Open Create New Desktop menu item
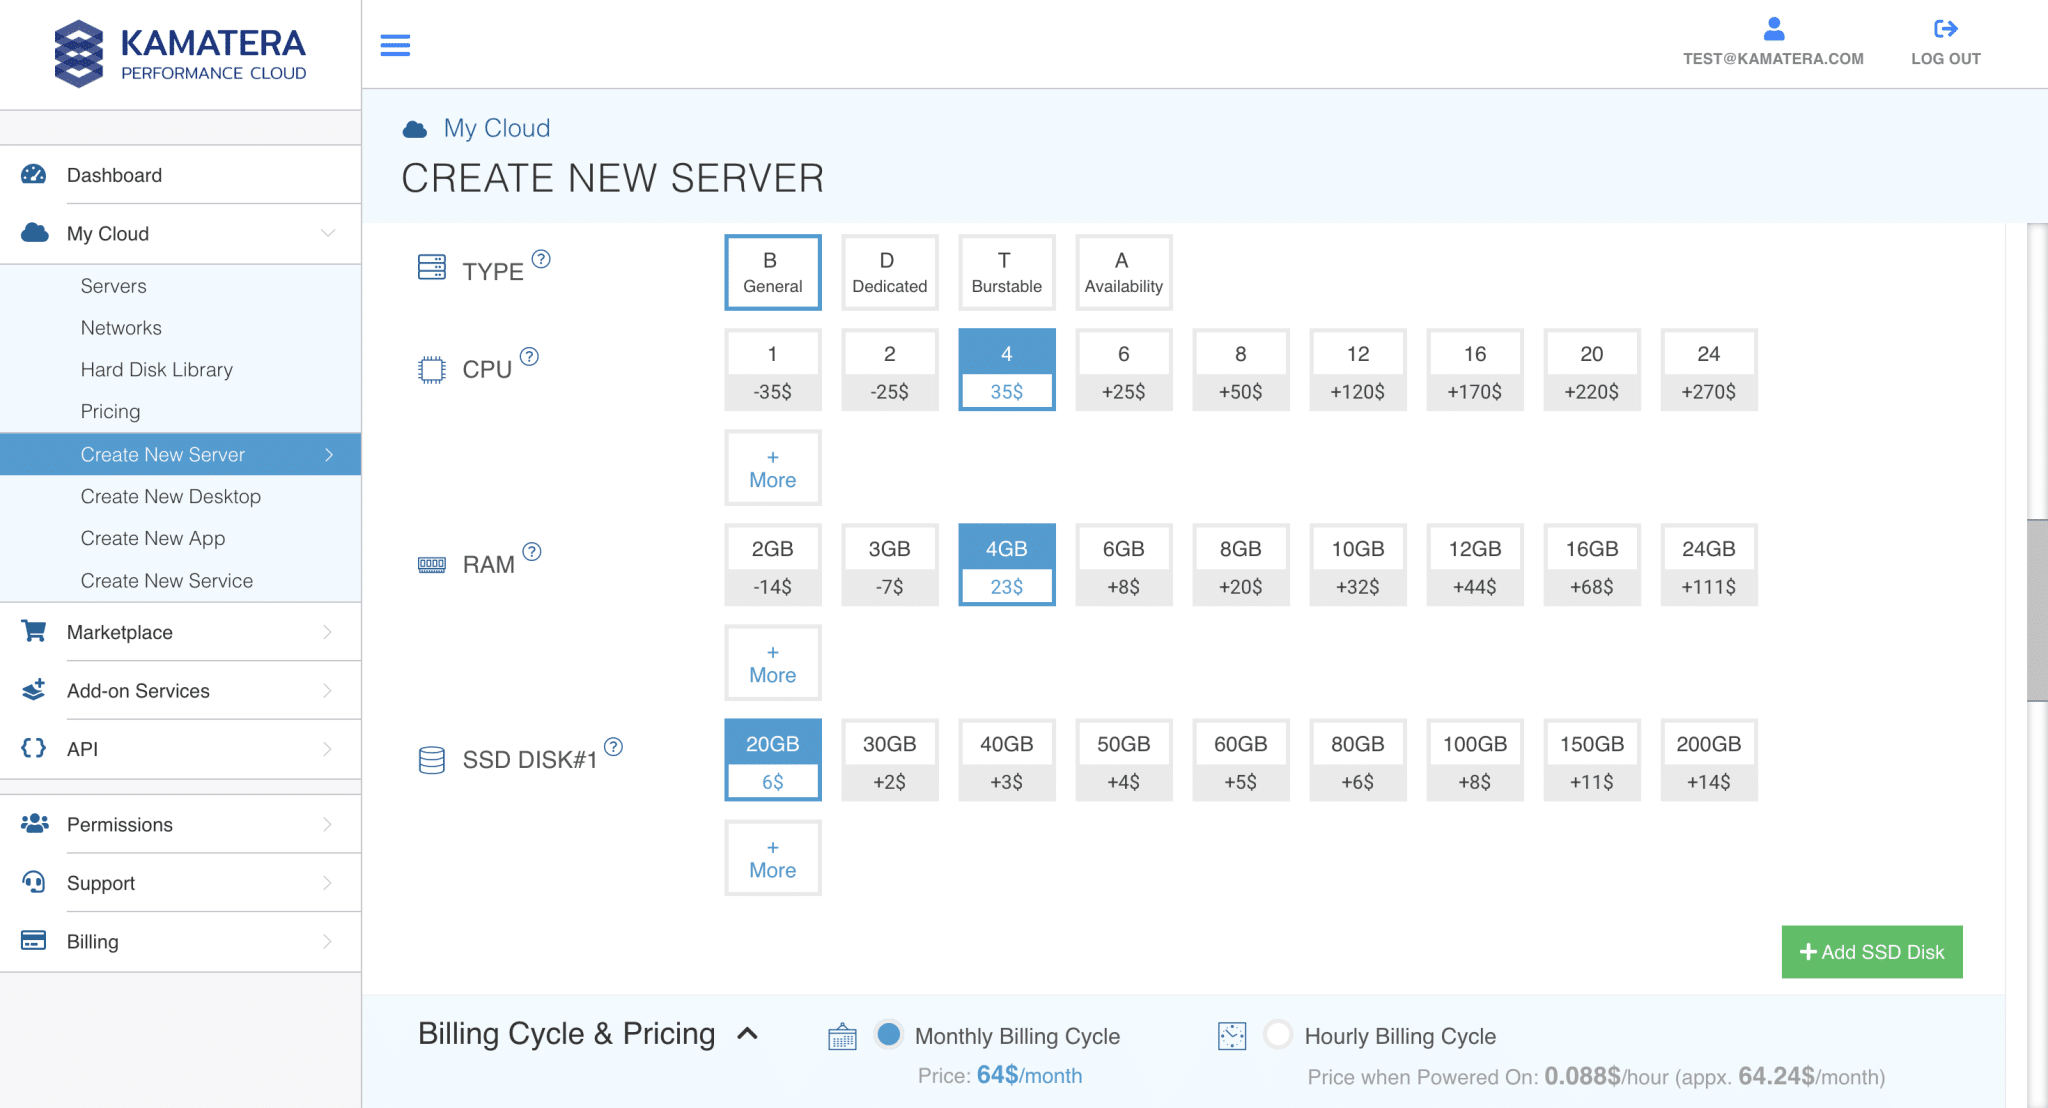The width and height of the screenshot is (2048, 1108). [x=170, y=496]
